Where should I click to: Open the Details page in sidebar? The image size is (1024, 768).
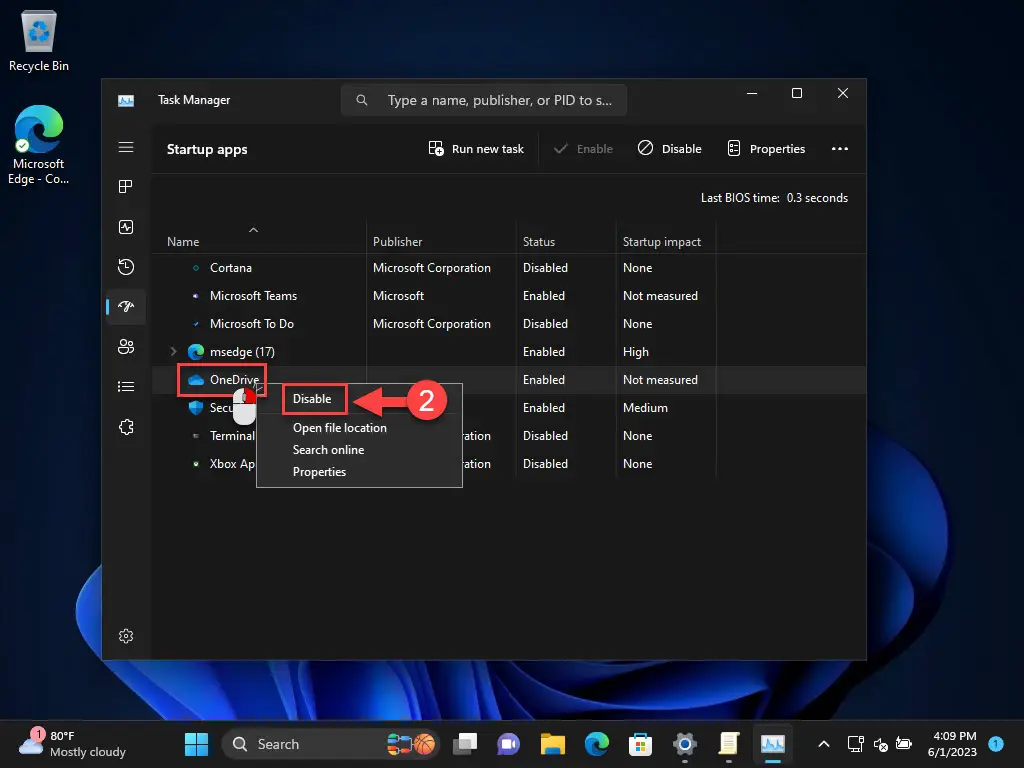point(126,387)
